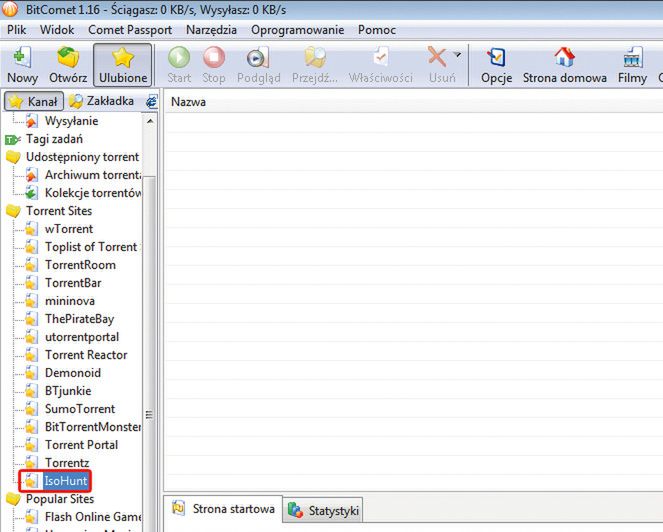The image size is (663, 532).
Task: Open the TorrentRoom entry
Action: pos(80,265)
